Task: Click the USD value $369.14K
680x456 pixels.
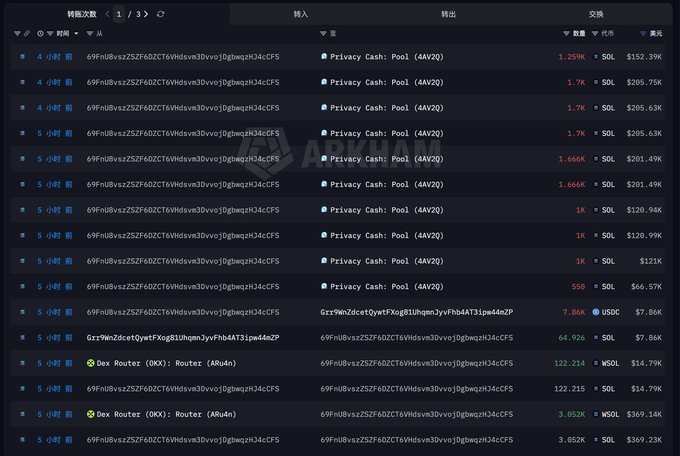Action: coord(644,414)
